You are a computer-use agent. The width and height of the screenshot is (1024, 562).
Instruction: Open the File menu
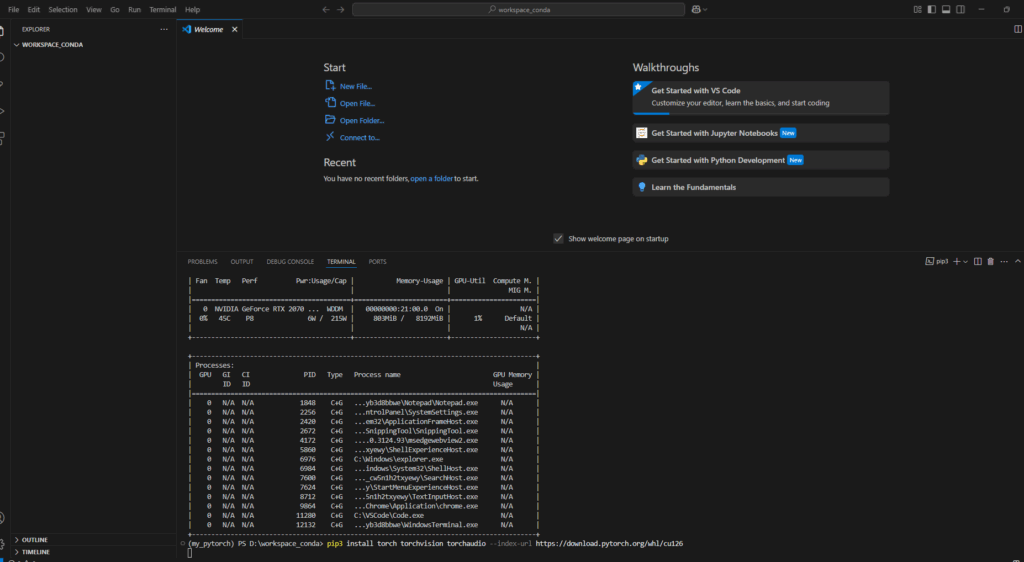coord(13,10)
